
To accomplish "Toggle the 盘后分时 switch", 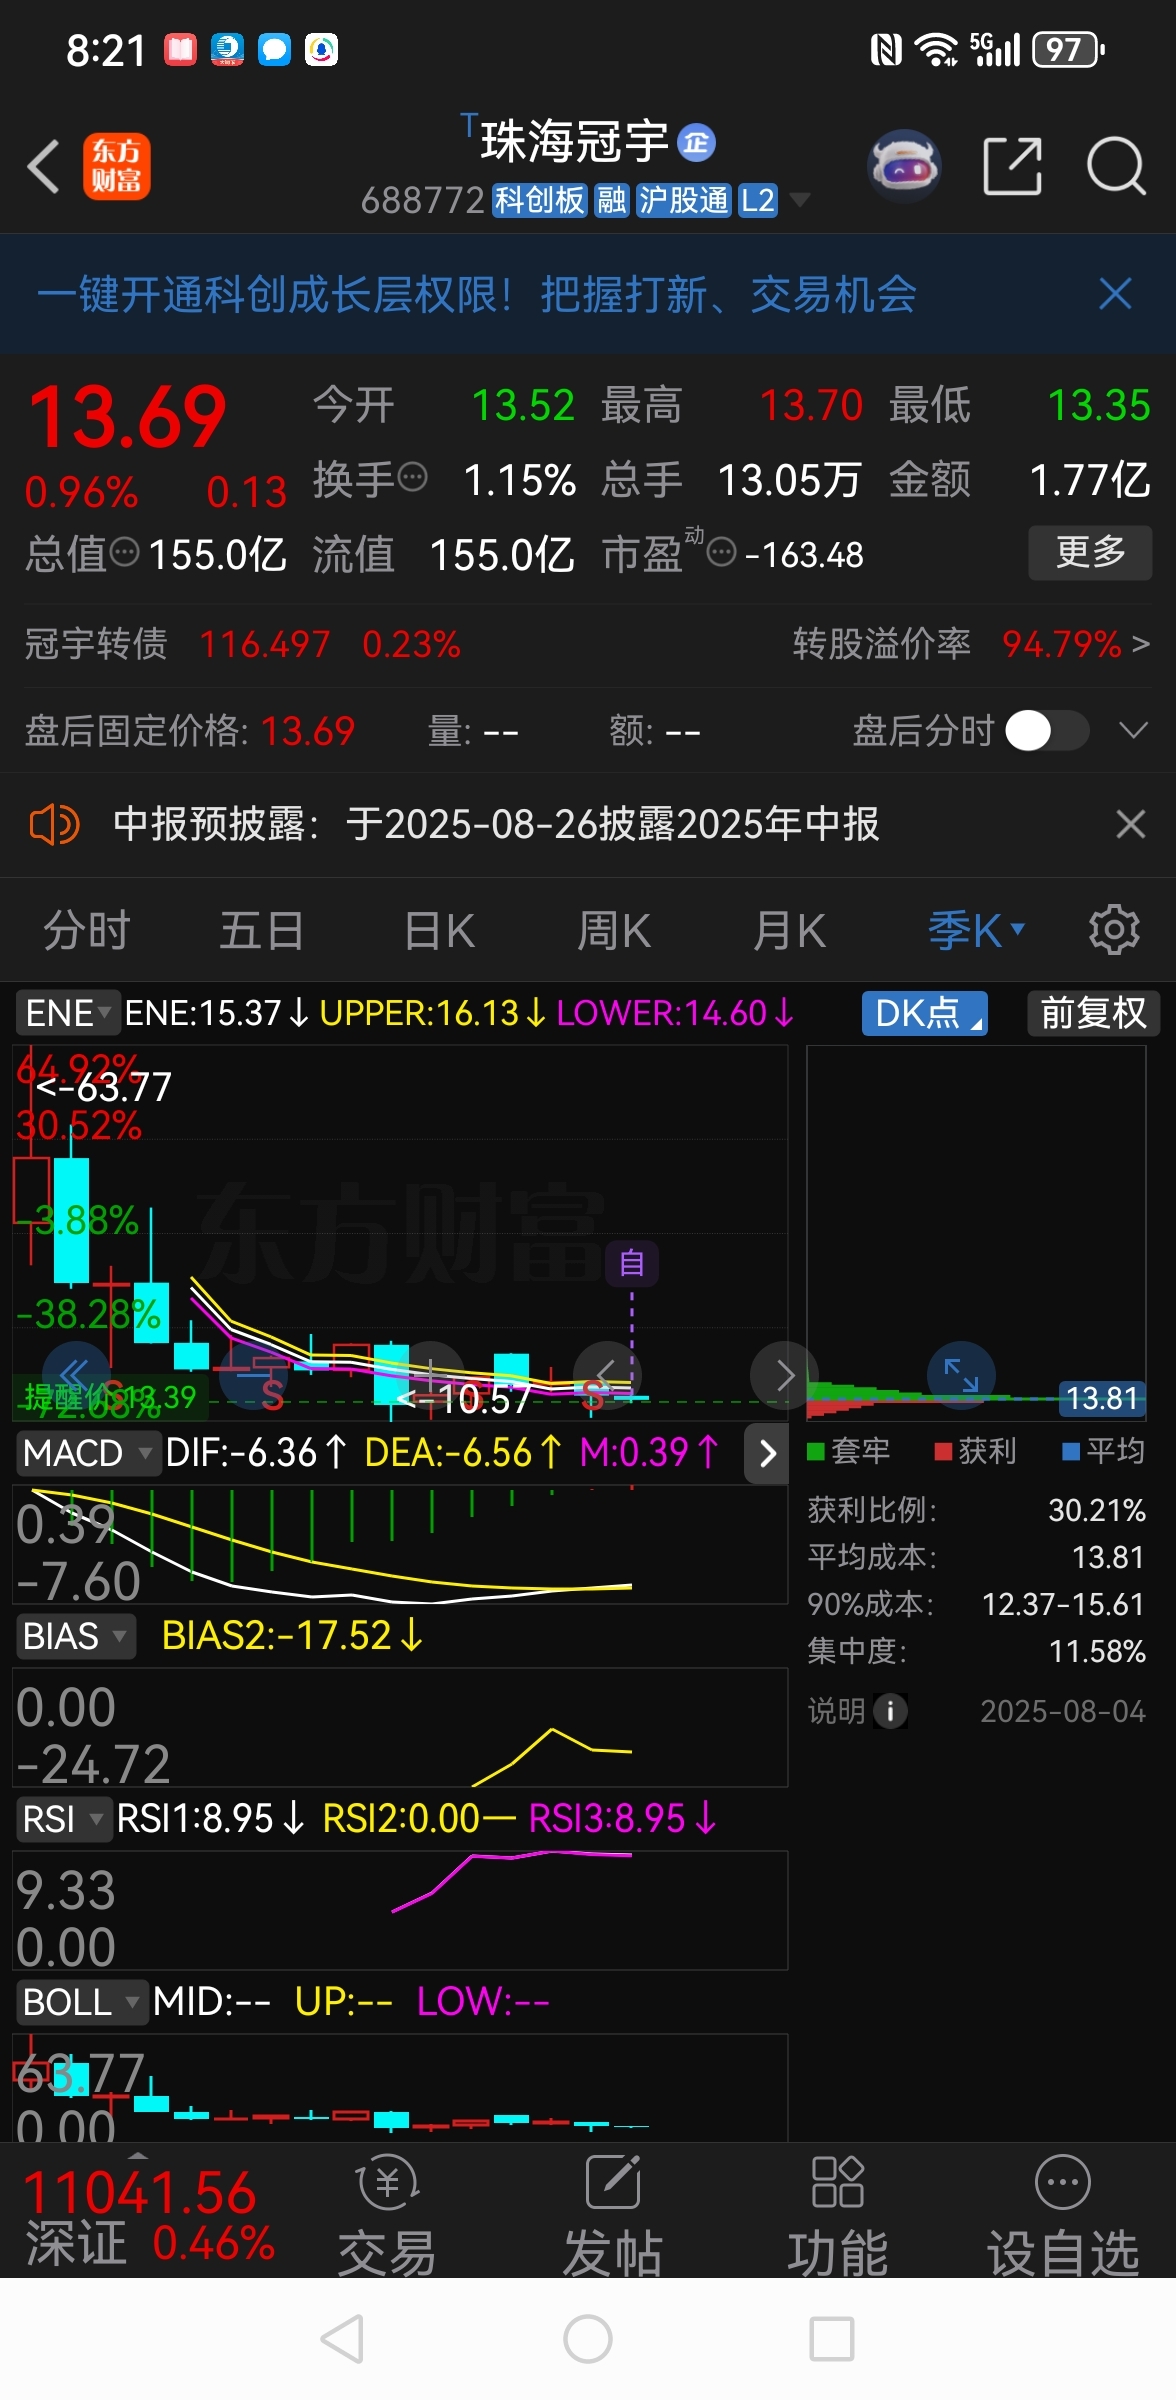I will (1047, 730).
